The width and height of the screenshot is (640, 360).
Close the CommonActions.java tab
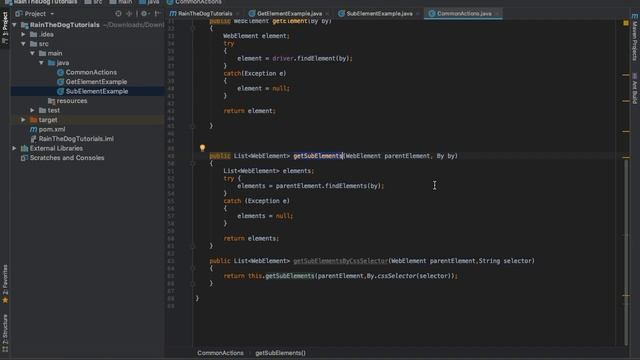[497, 13]
